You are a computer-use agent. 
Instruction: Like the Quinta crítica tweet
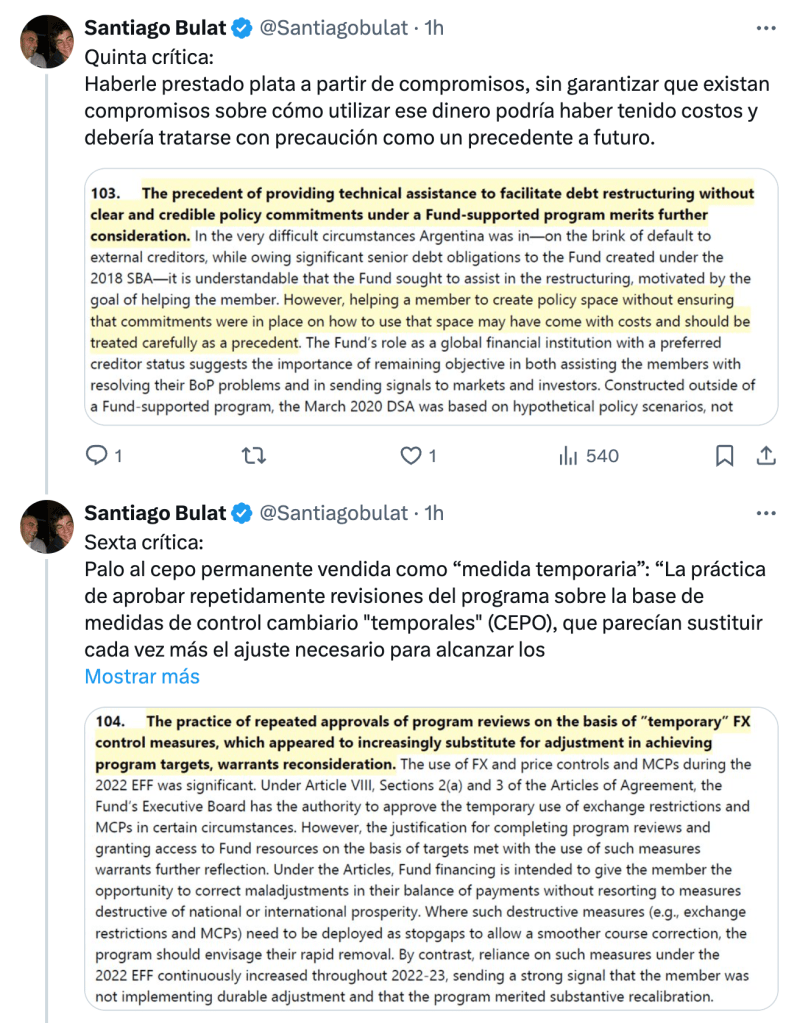(x=411, y=456)
